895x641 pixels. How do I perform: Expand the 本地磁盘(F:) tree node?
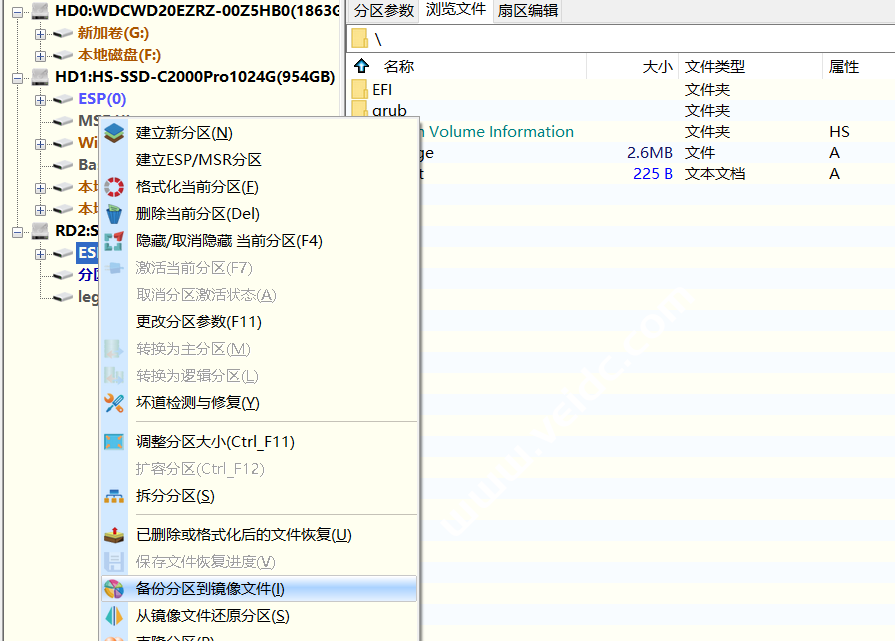click(41, 56)
